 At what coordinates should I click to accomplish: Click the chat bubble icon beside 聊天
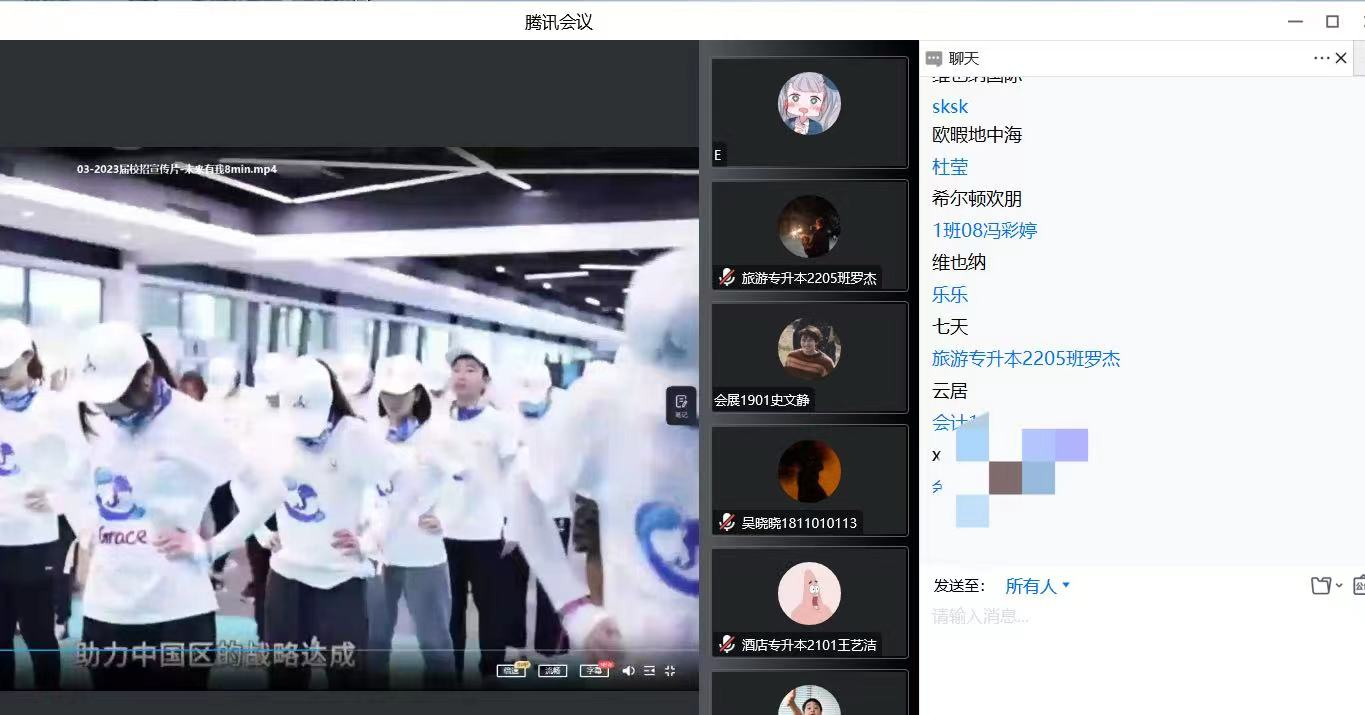tap(934, 59)
